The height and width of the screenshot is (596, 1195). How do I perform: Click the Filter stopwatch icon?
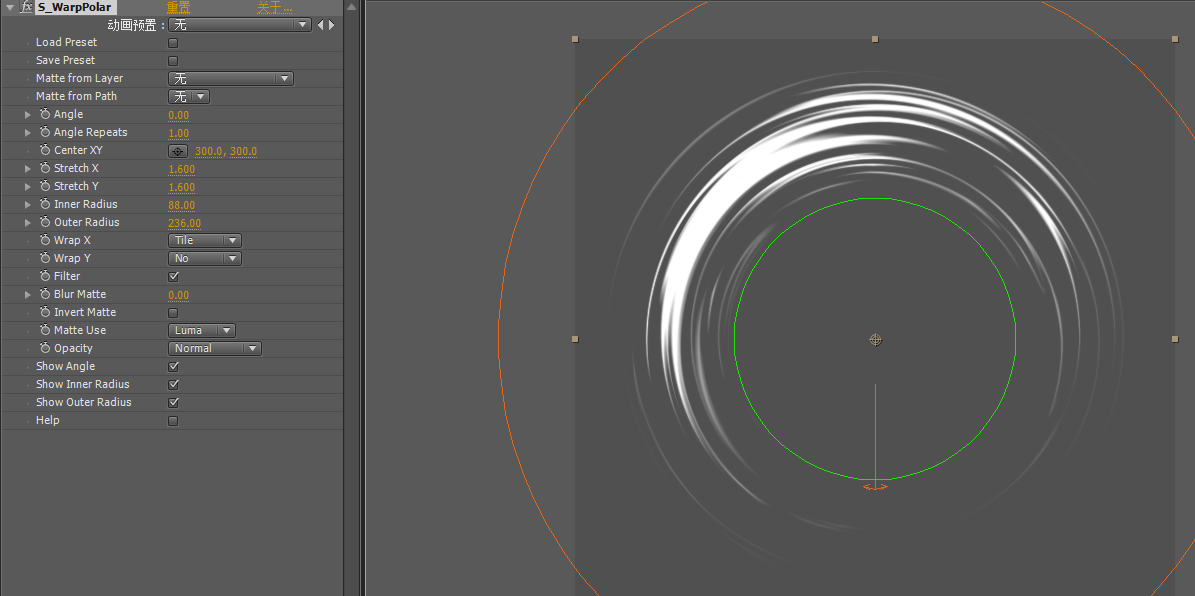tap(45, 277)
